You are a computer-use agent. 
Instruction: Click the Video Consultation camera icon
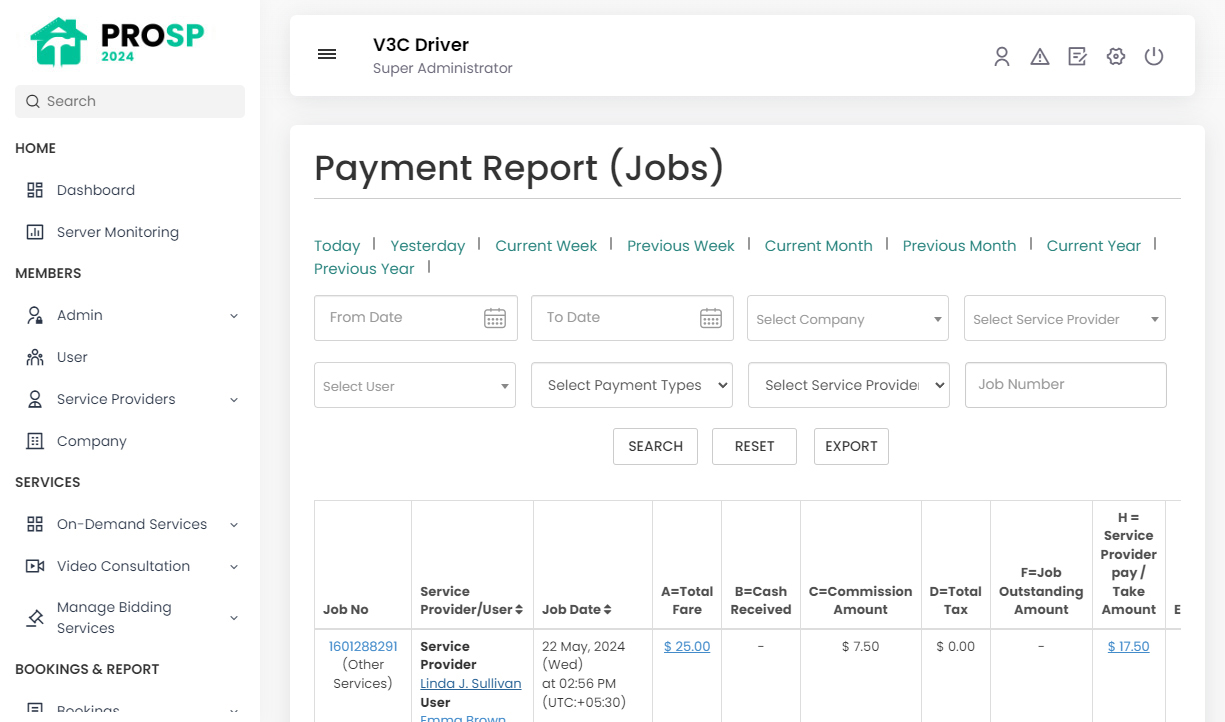35,566
